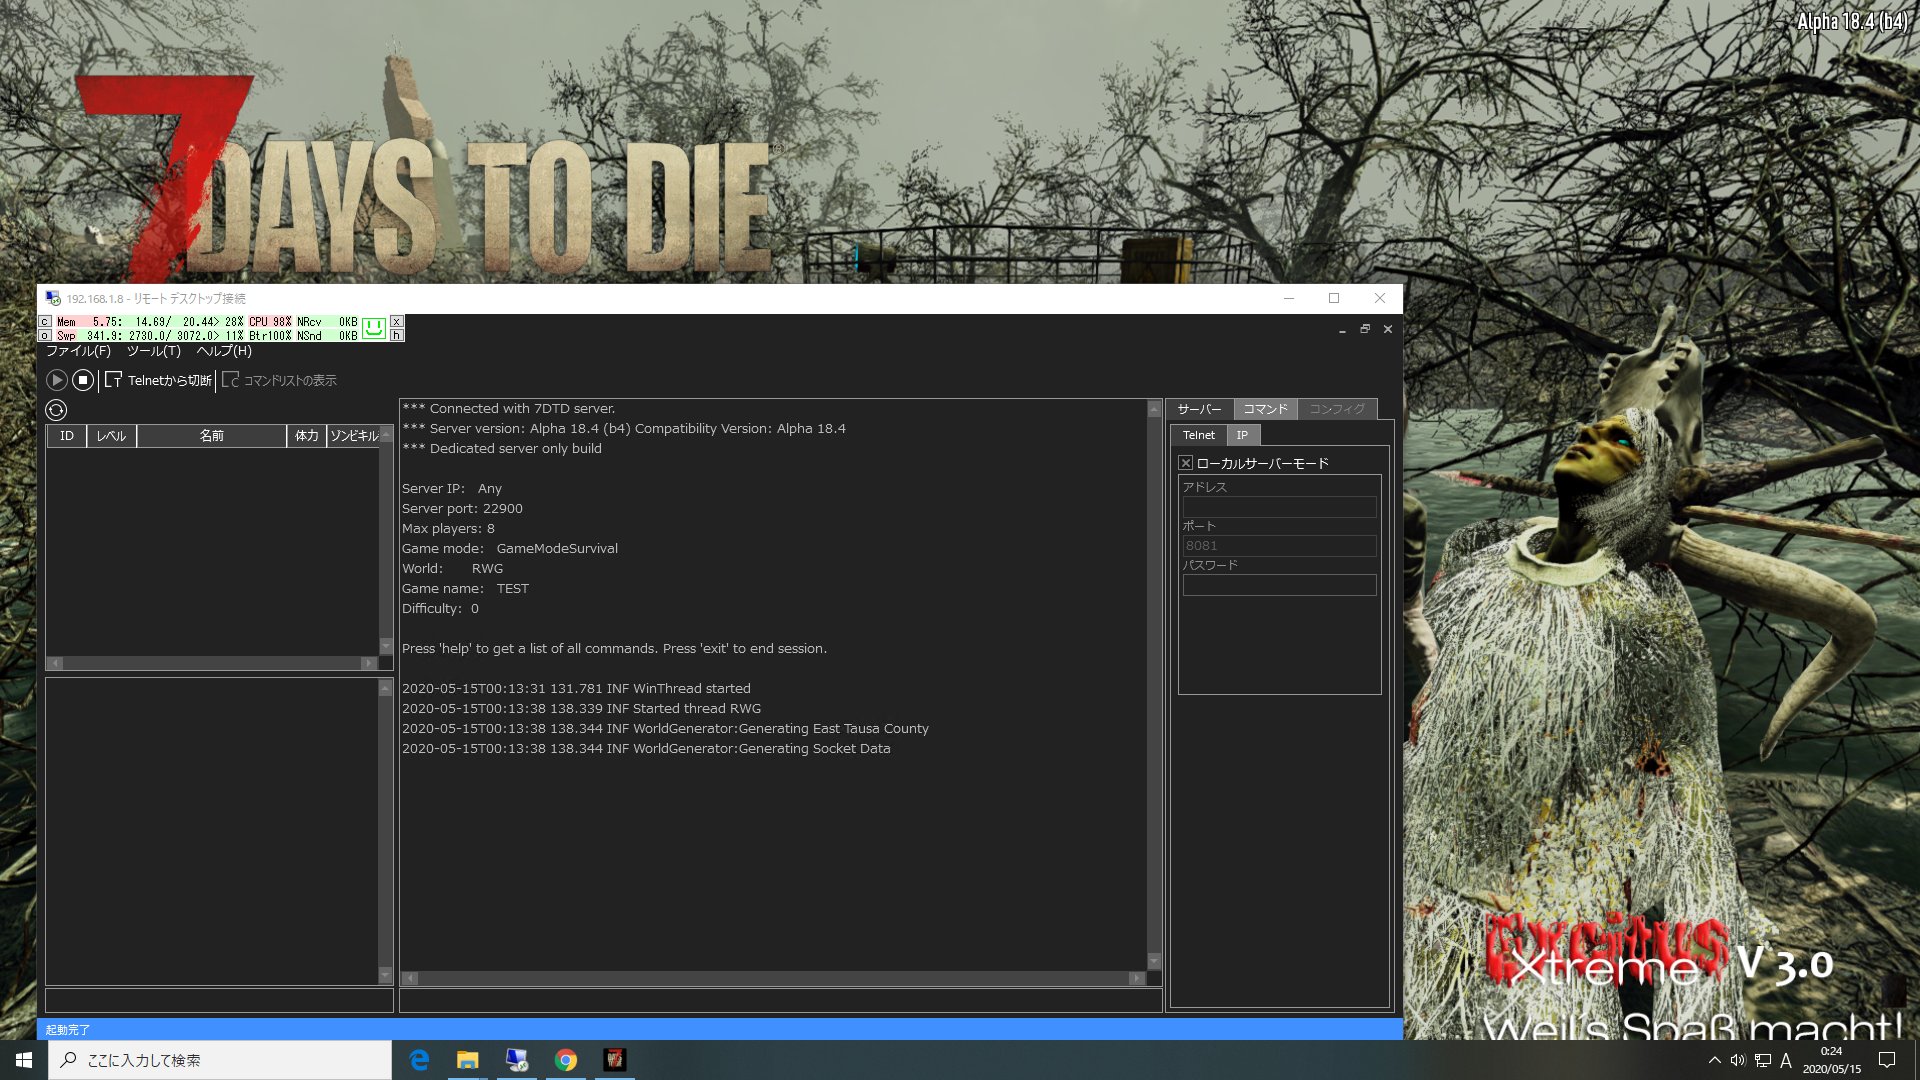The image size is (1920, 1080).
Task: Click the パスワード input field
Action: pos(1279,585)
